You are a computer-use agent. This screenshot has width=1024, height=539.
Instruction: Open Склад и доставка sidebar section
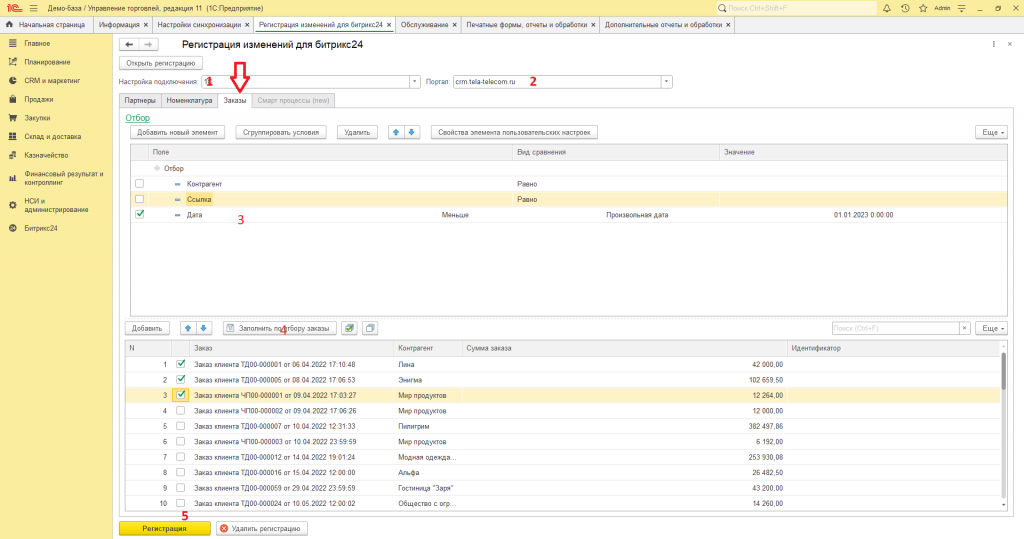(x=53, y=137)
